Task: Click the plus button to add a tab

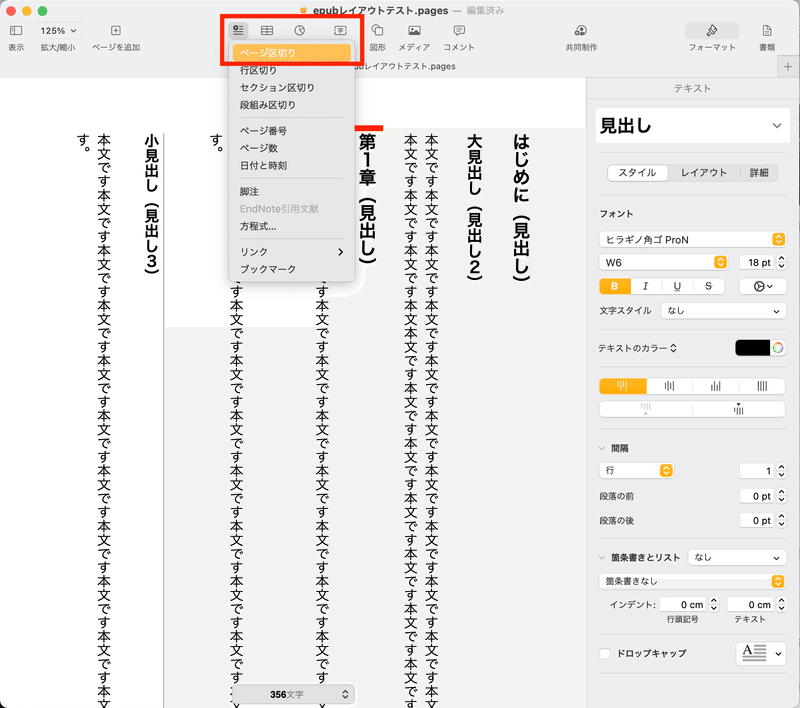Action: (x=788, y=67)
